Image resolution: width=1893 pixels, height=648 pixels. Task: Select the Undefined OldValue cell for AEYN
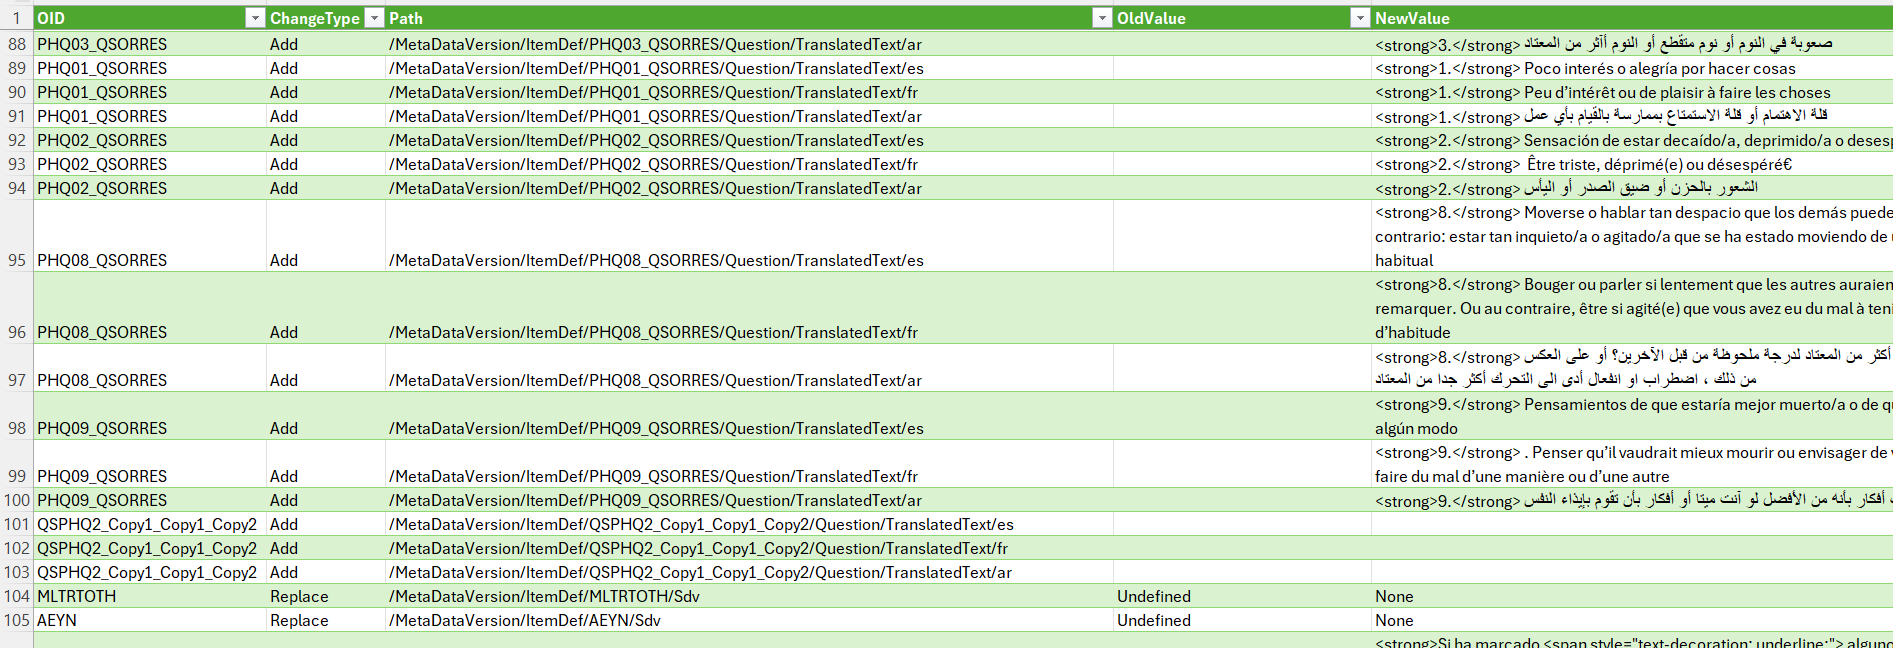click(1154, 620)
